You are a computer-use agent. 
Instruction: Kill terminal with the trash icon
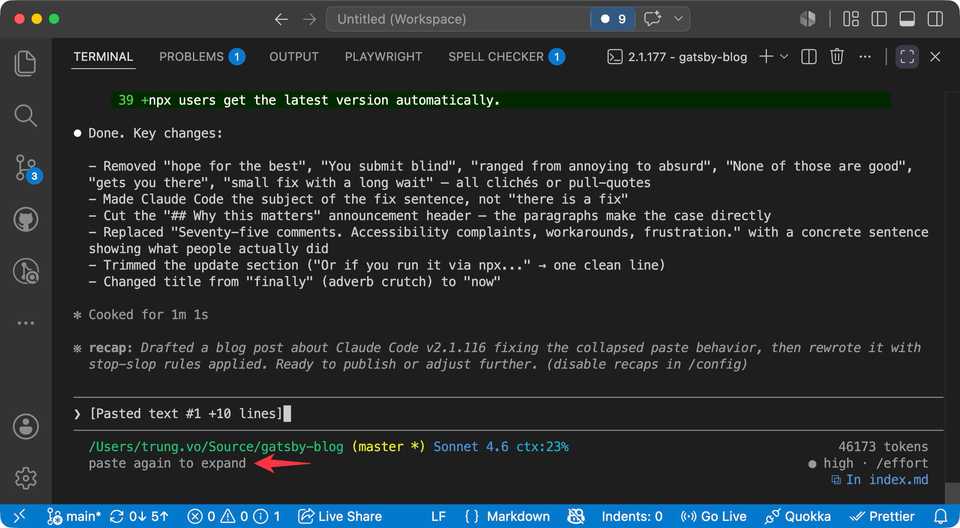(837, 57)
